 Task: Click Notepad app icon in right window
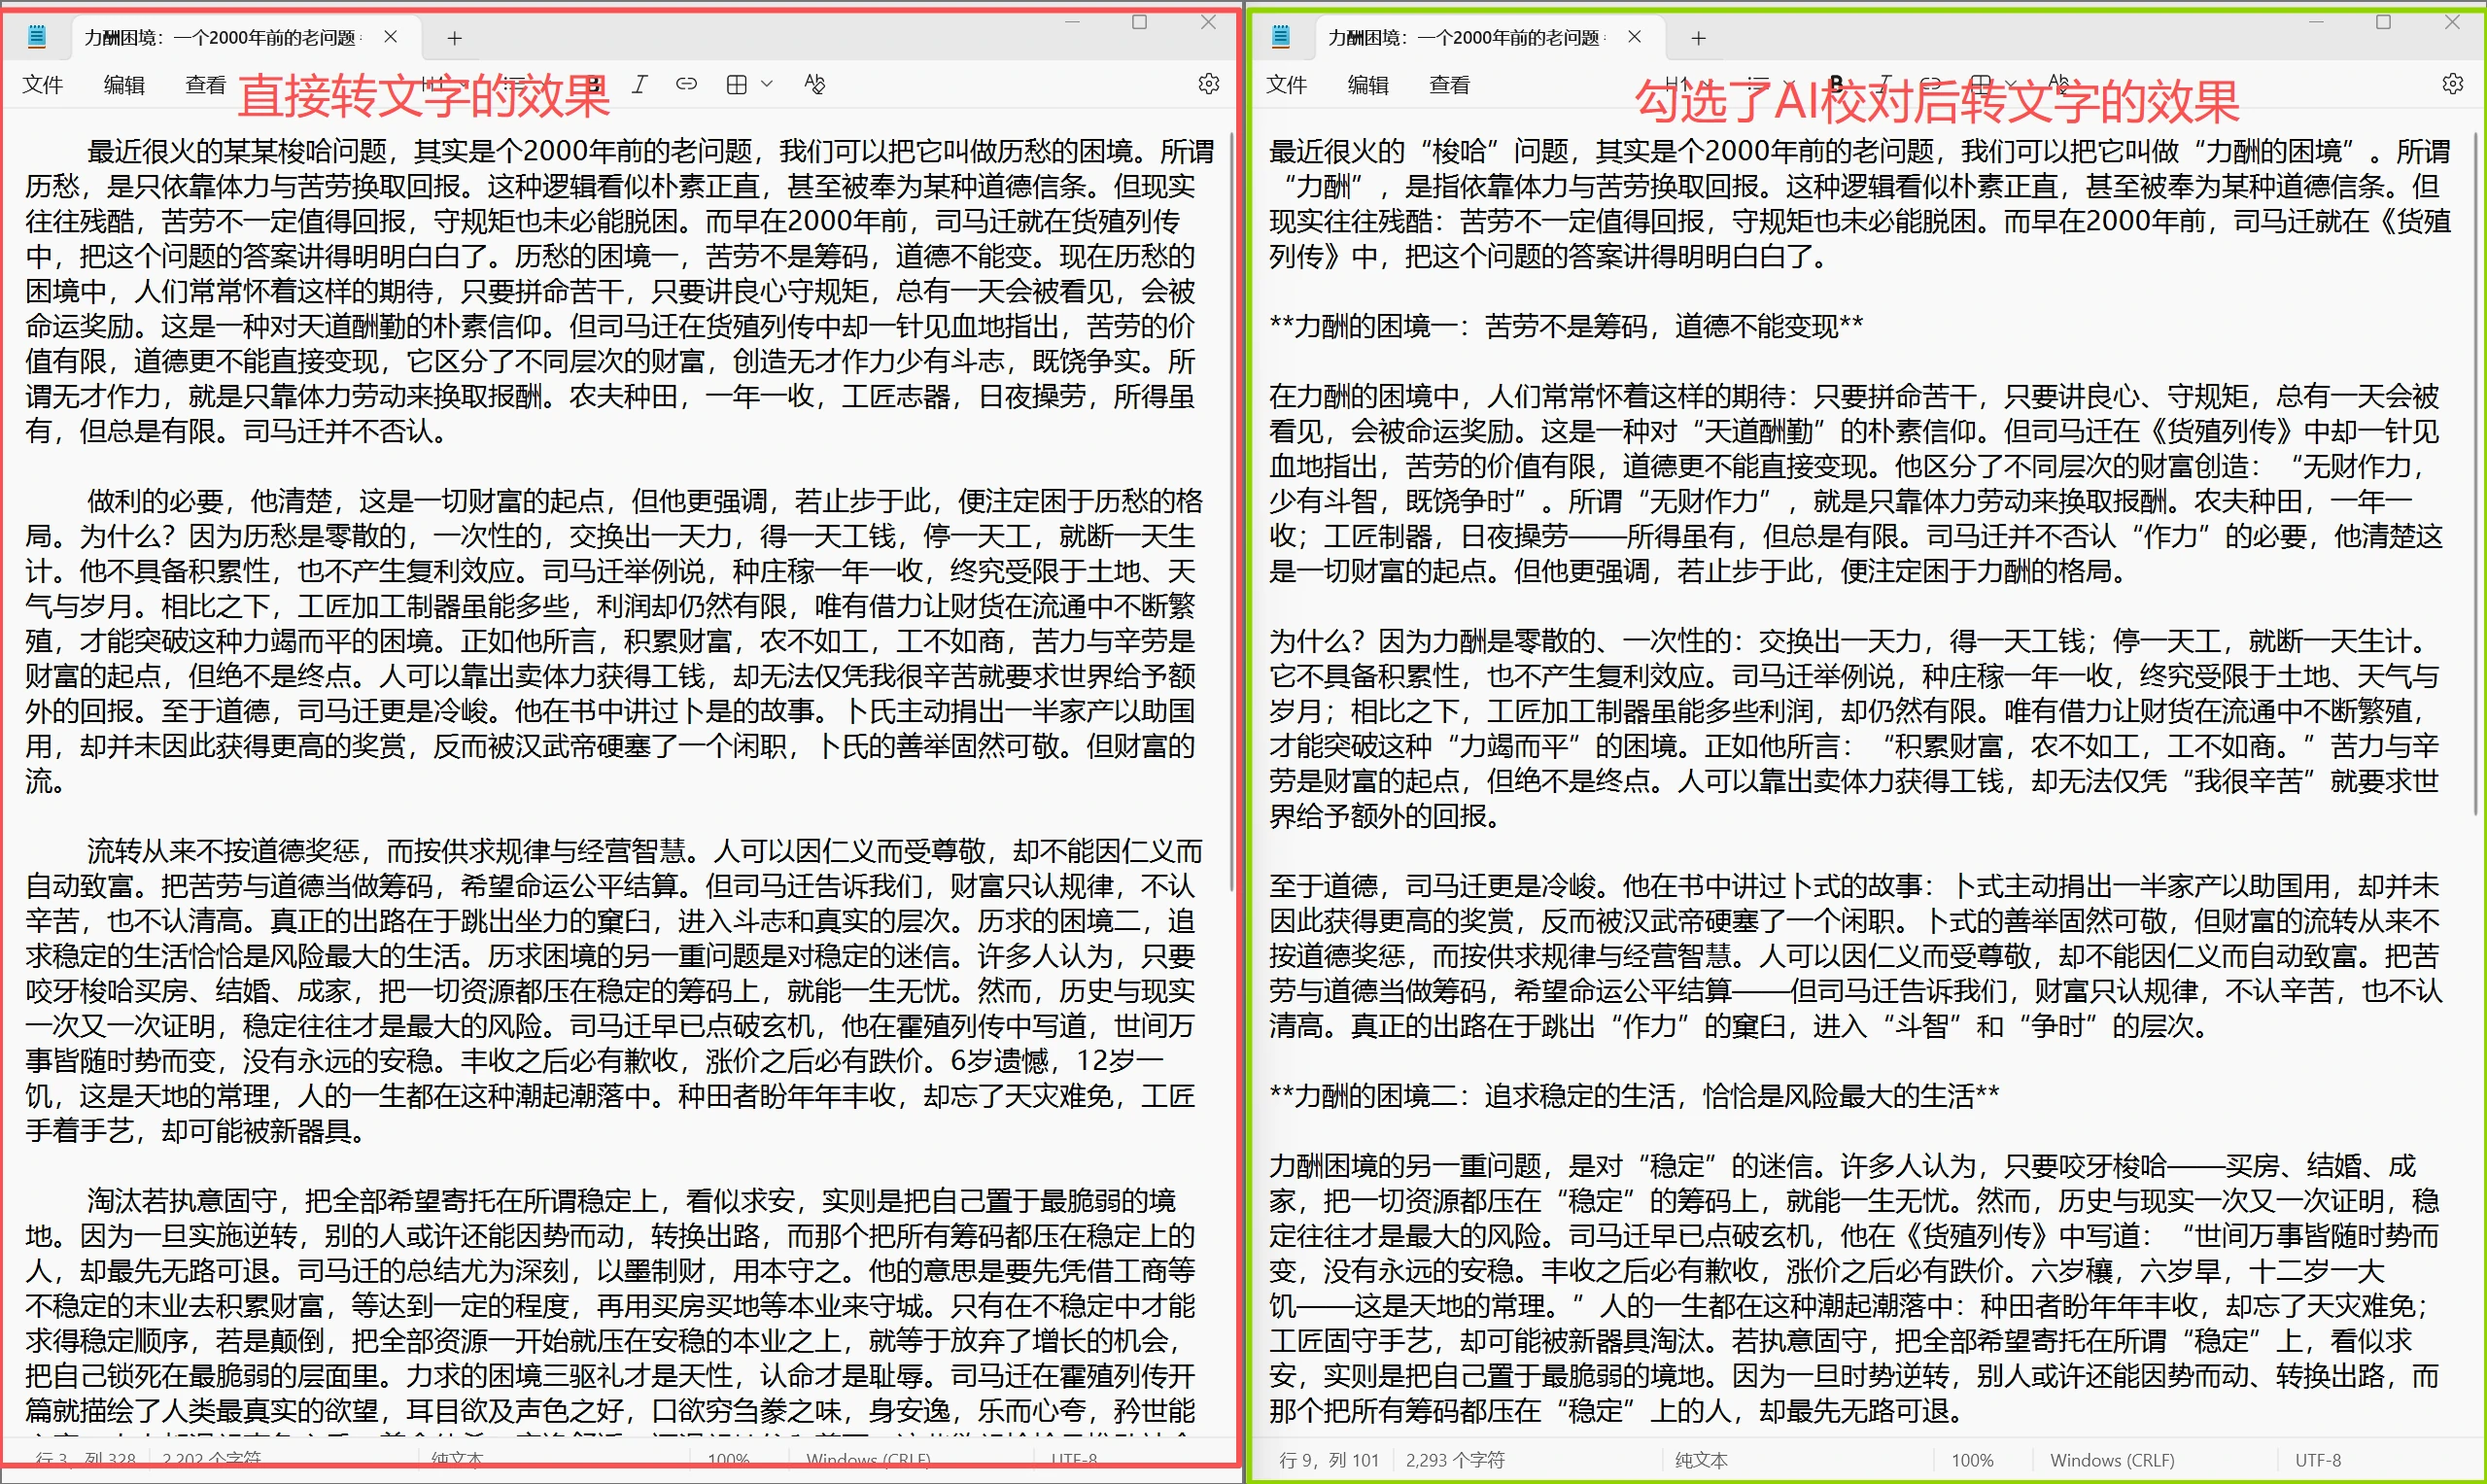(x=1281, y=38)
